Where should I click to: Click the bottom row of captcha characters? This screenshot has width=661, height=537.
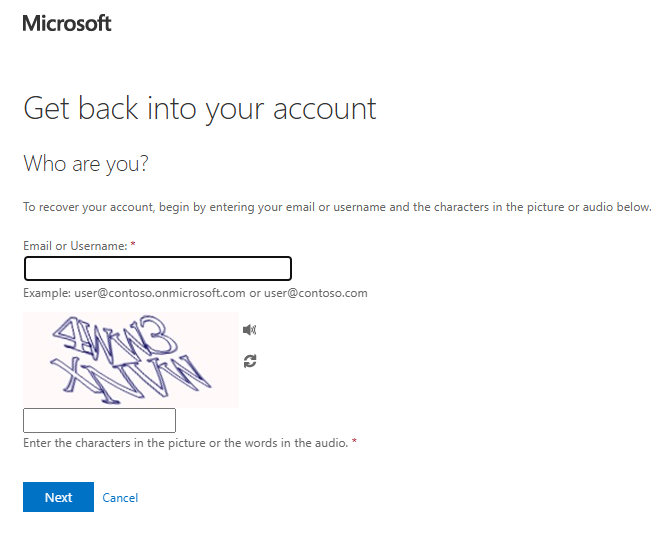(x=131, y=379)
